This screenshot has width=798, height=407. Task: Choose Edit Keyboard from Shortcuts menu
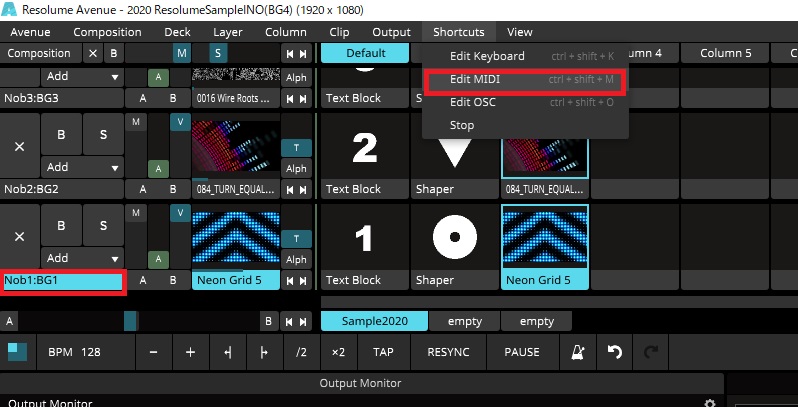tap(525, 56)
